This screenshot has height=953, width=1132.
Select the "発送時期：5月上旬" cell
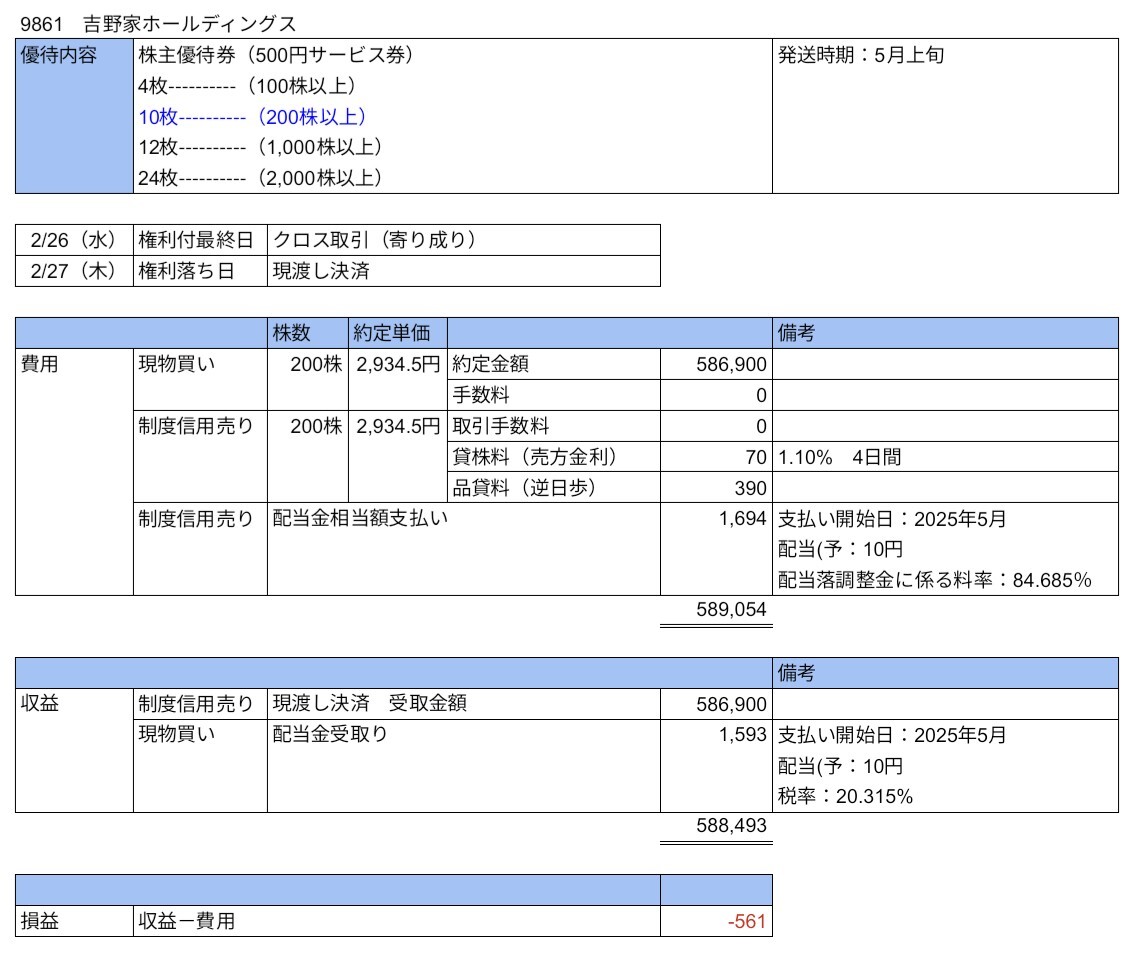click(945, 116)
